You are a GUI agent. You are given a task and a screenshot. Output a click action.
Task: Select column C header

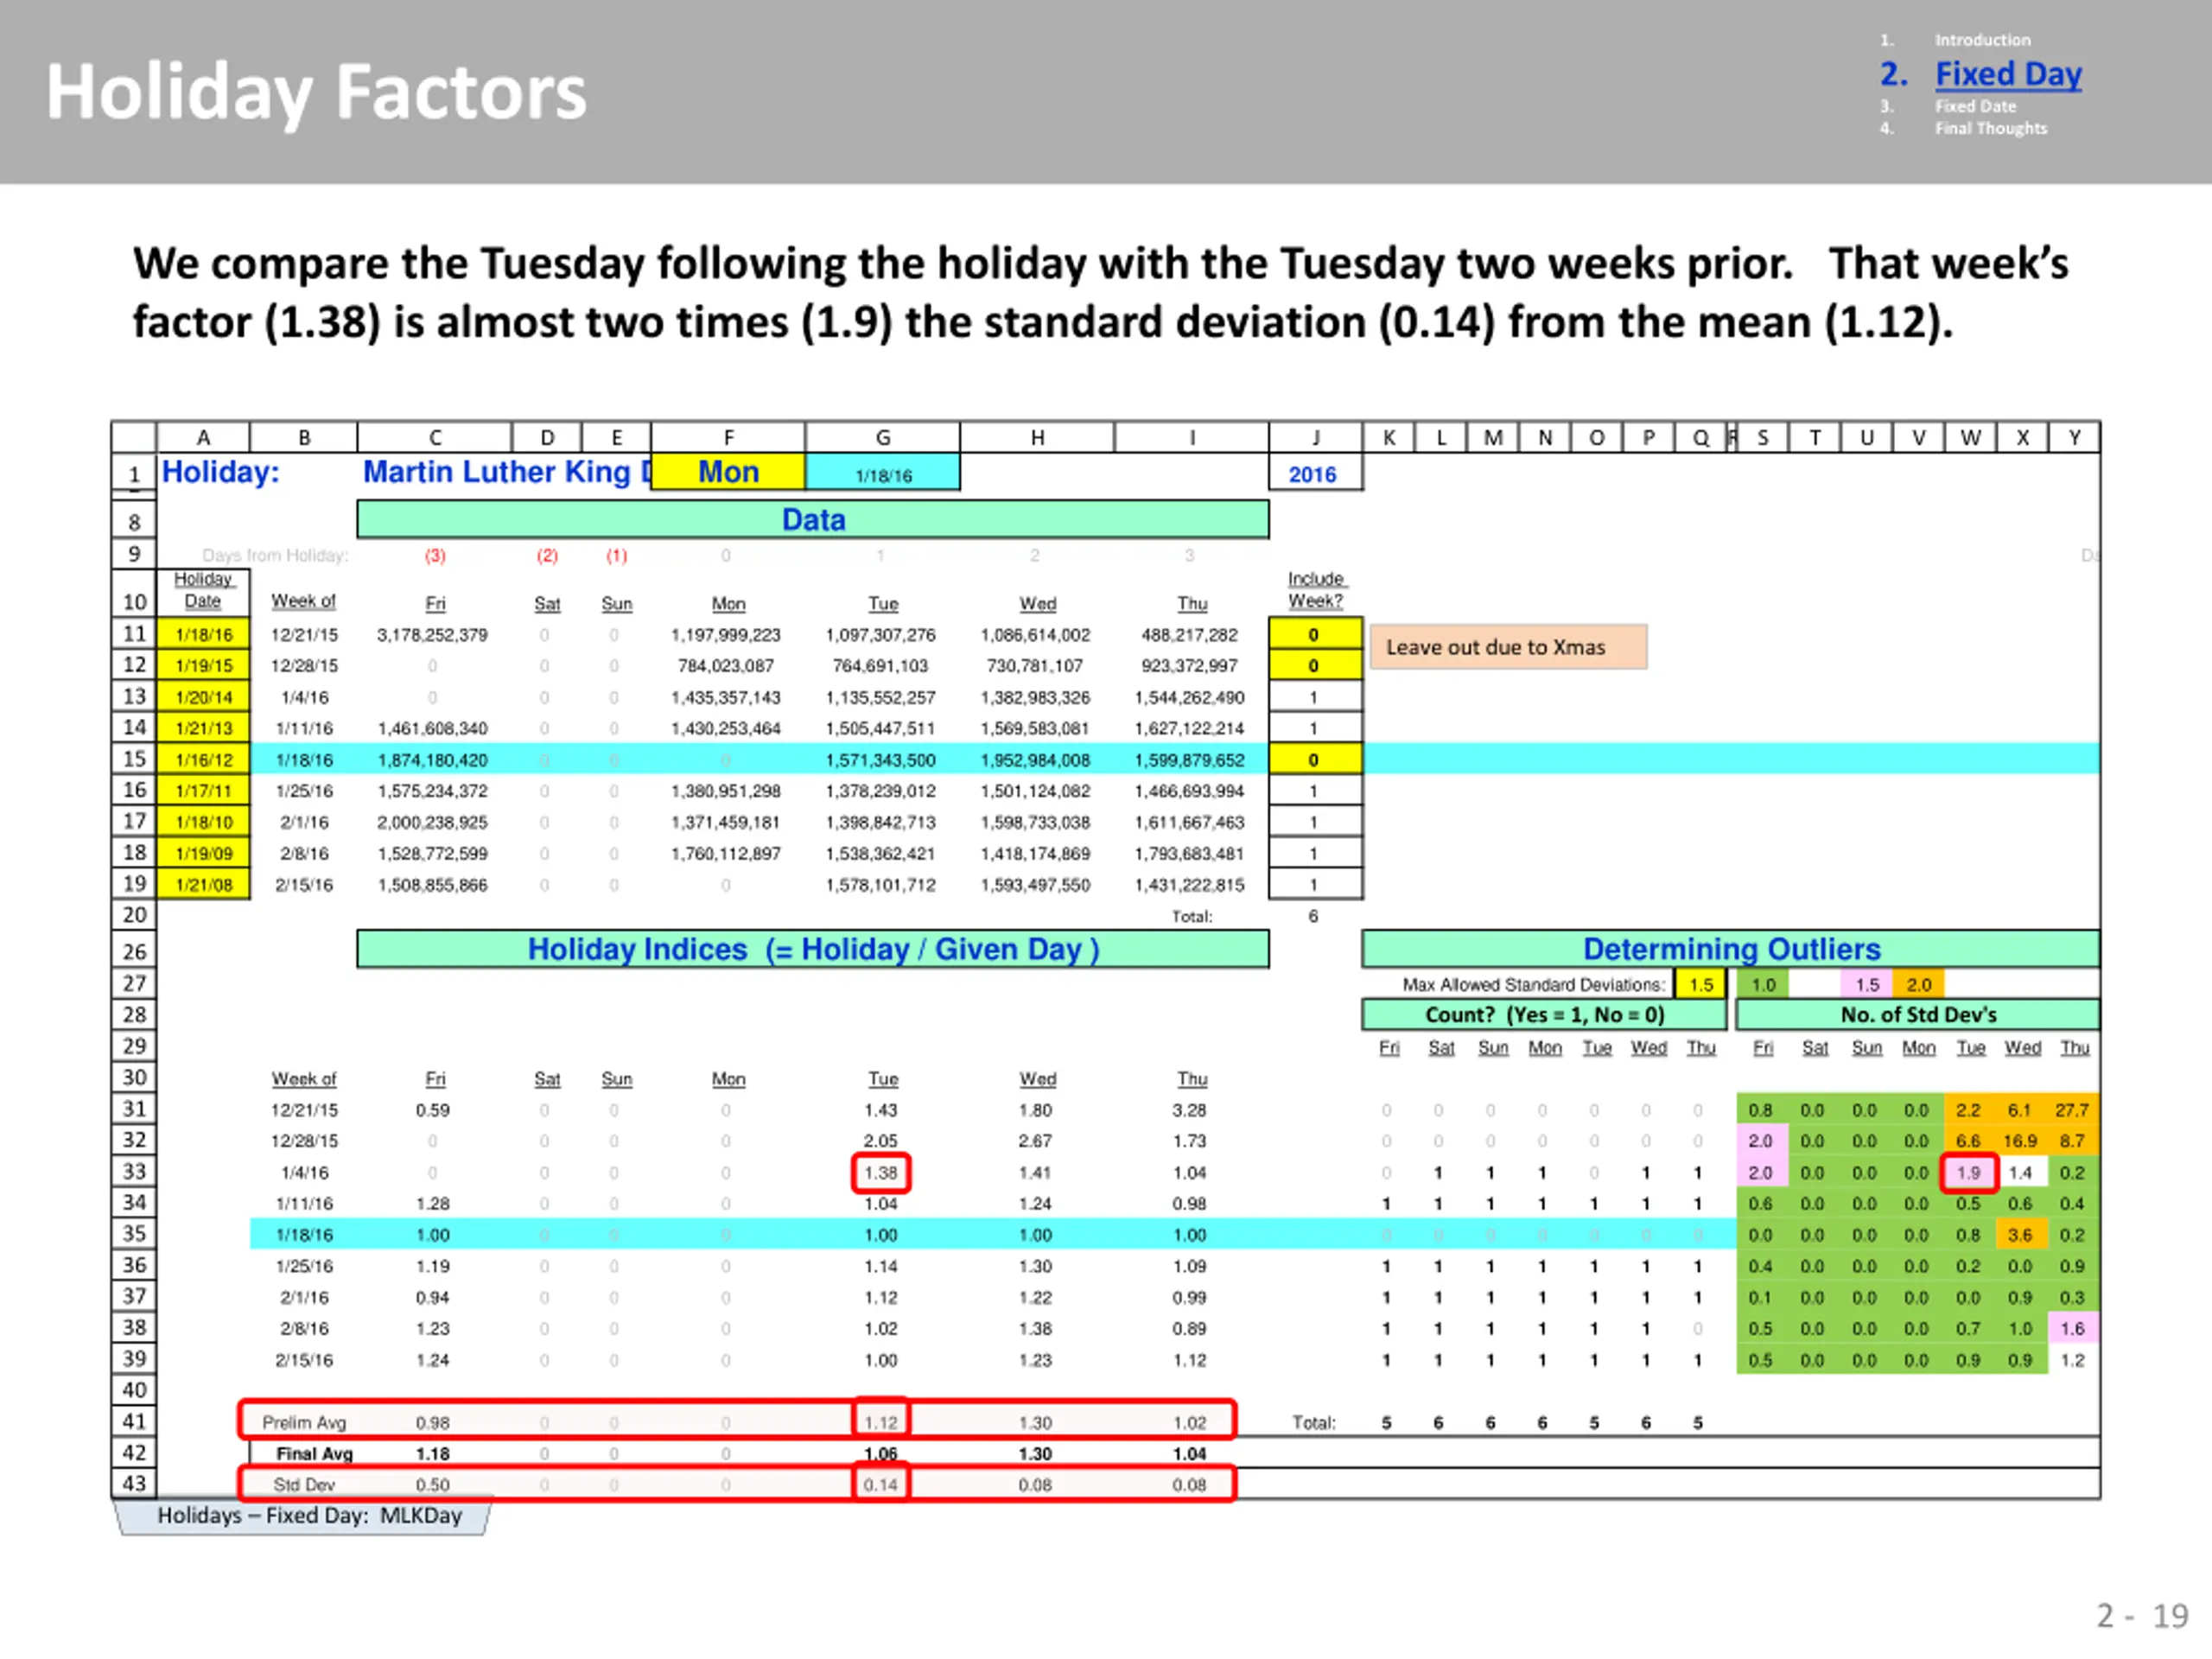pos(434,437)
